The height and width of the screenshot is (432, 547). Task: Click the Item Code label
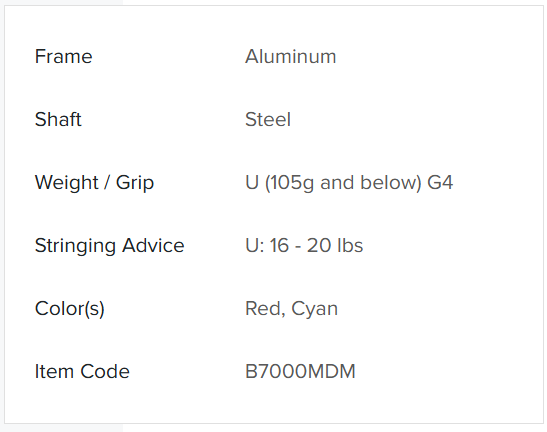[82, 371]
